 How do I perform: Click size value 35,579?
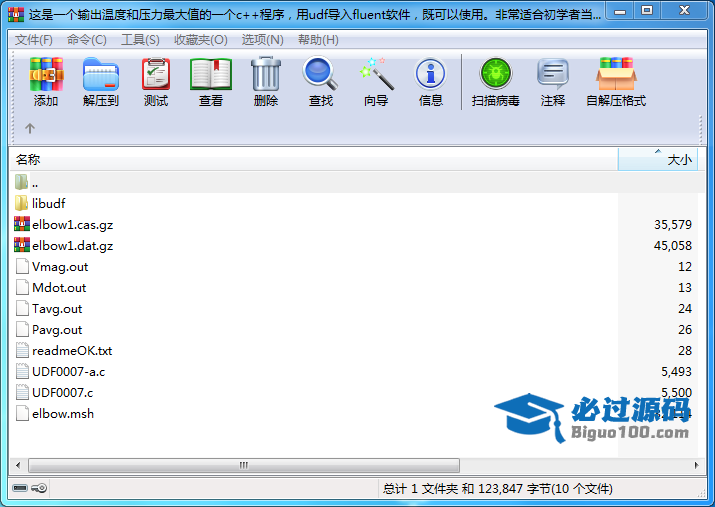(x=673, y=224)
